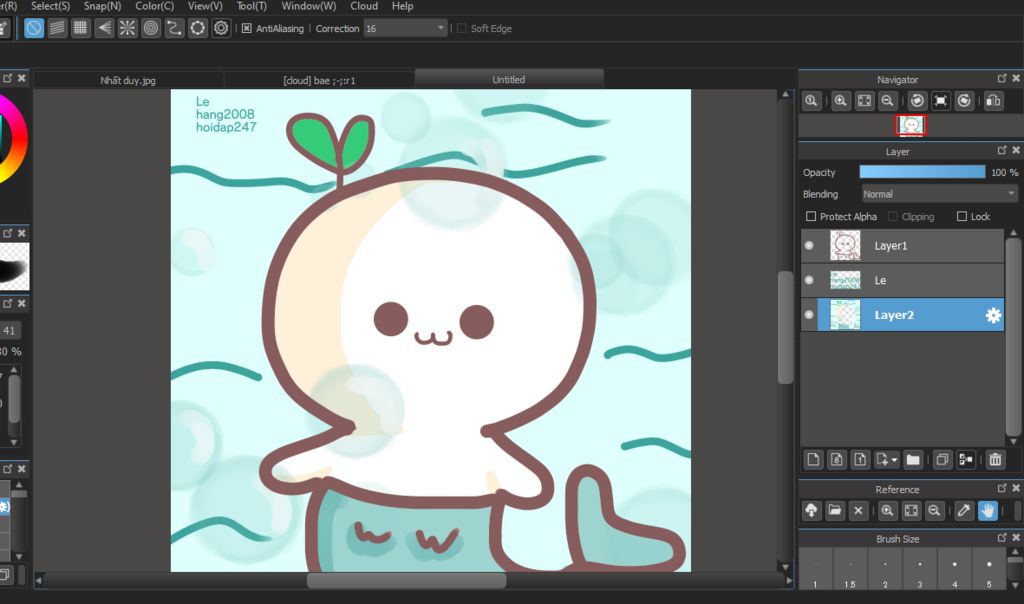Open the add-layer dropdown button
Image resolution: width=1024 pixels, height=604 pixels.
887,460
